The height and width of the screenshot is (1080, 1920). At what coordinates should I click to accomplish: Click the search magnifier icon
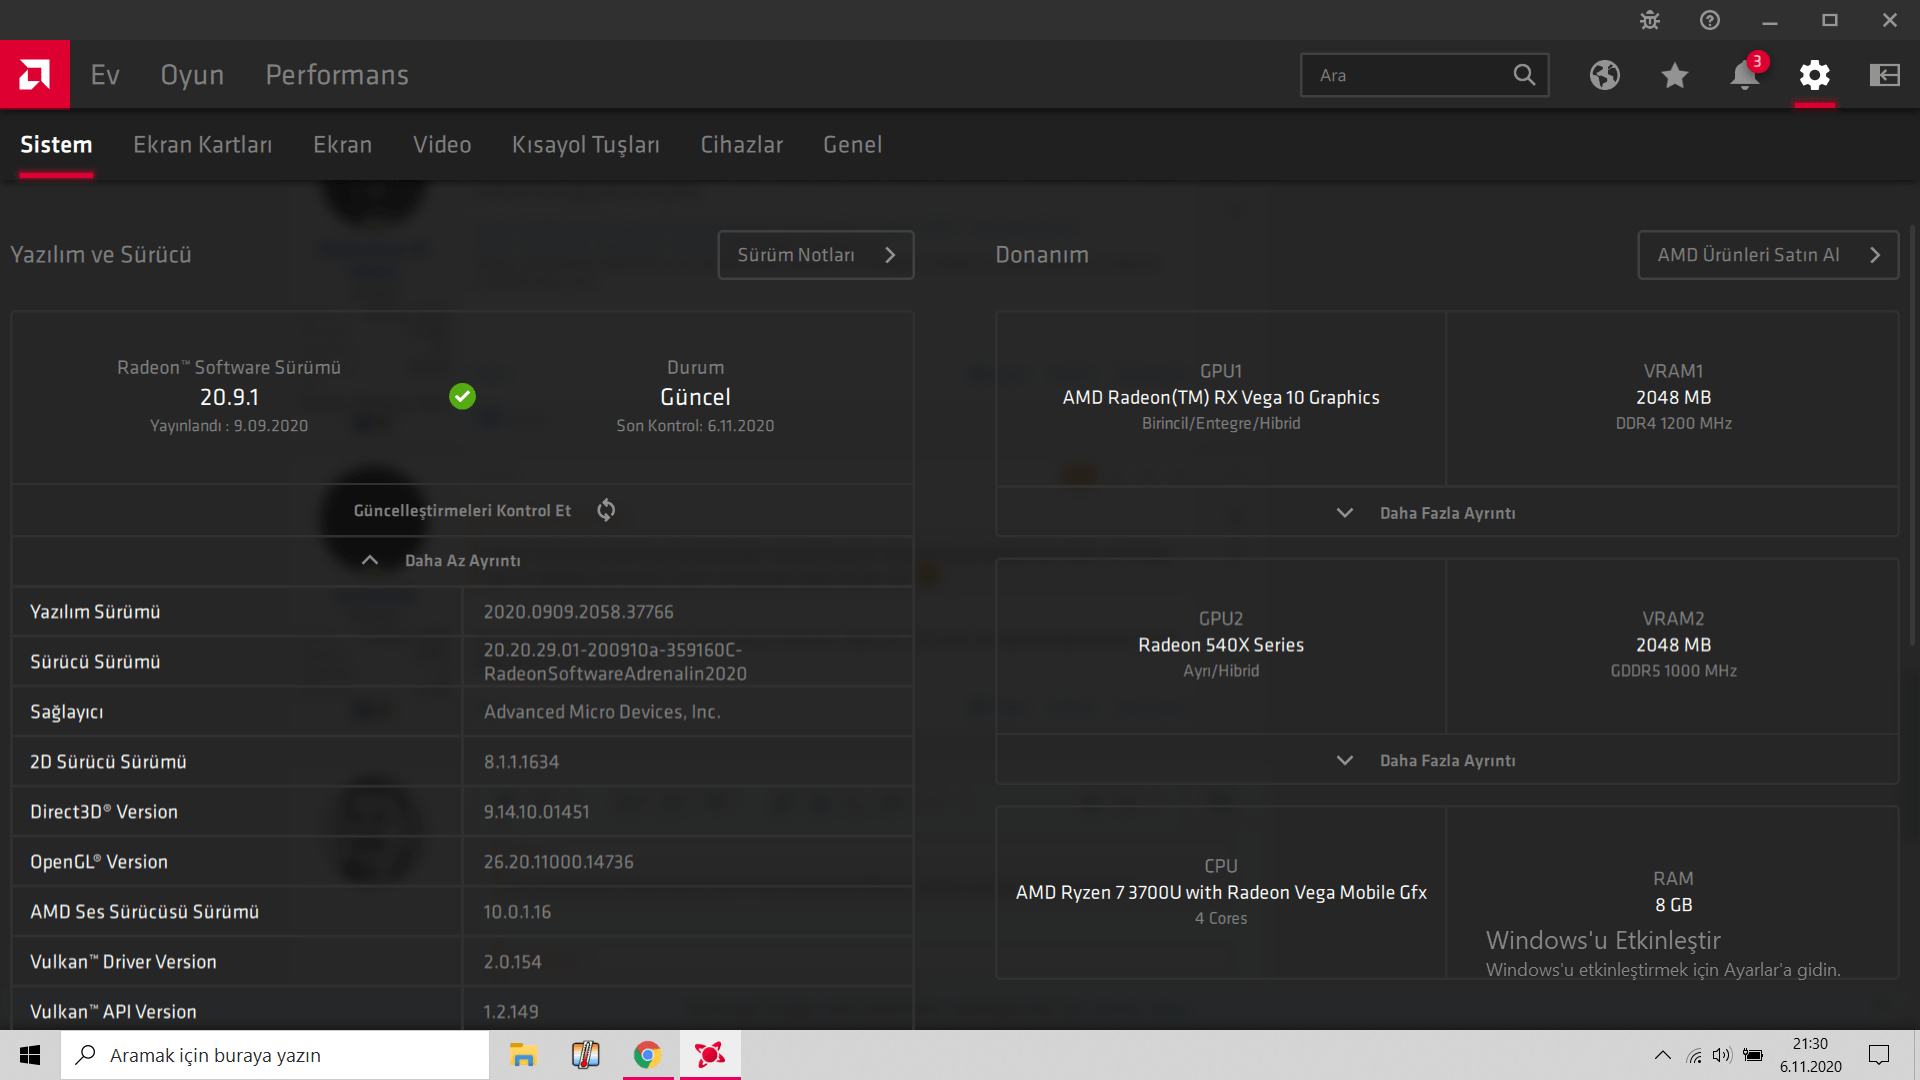click(1524, 75)
